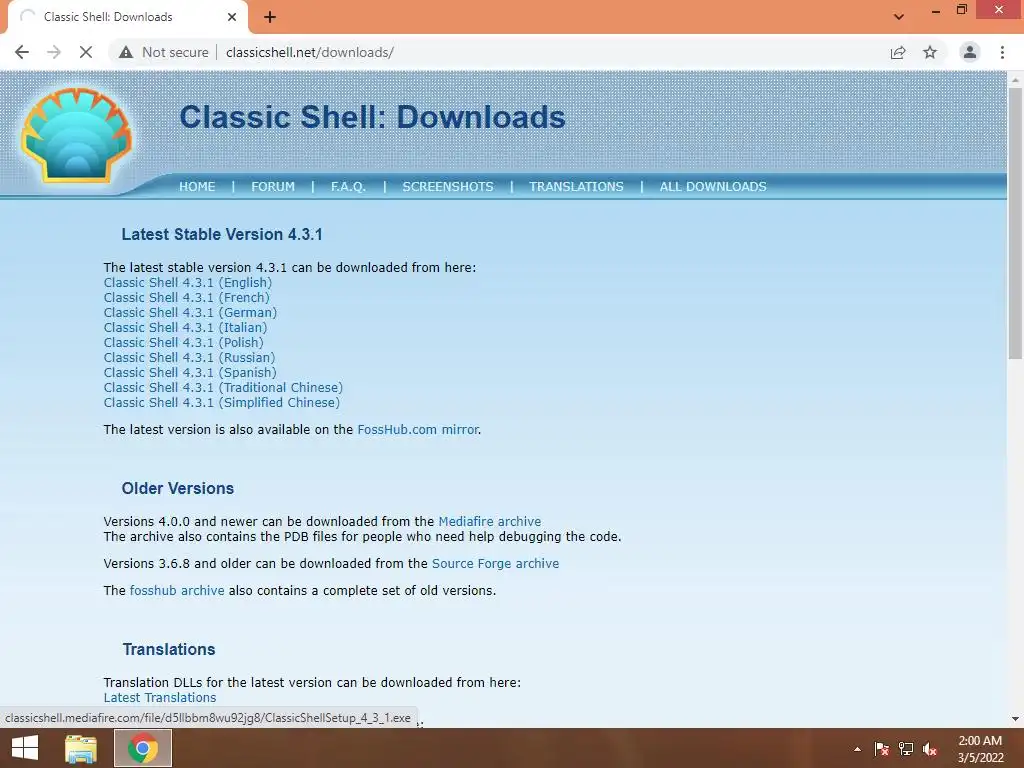
Task: Close the Classic Shell: Downloads tab
Action: coord(232,17)
